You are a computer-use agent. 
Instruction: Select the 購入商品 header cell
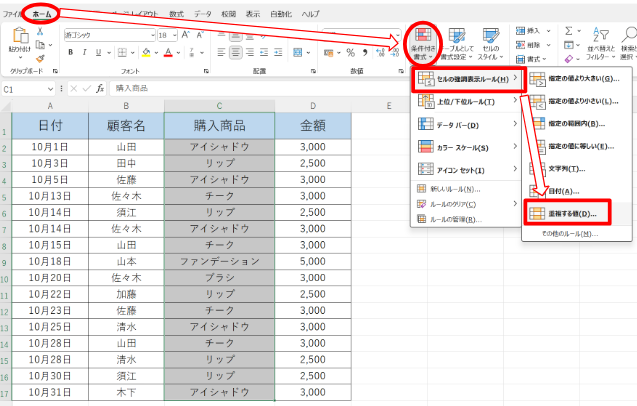[219, 125]
